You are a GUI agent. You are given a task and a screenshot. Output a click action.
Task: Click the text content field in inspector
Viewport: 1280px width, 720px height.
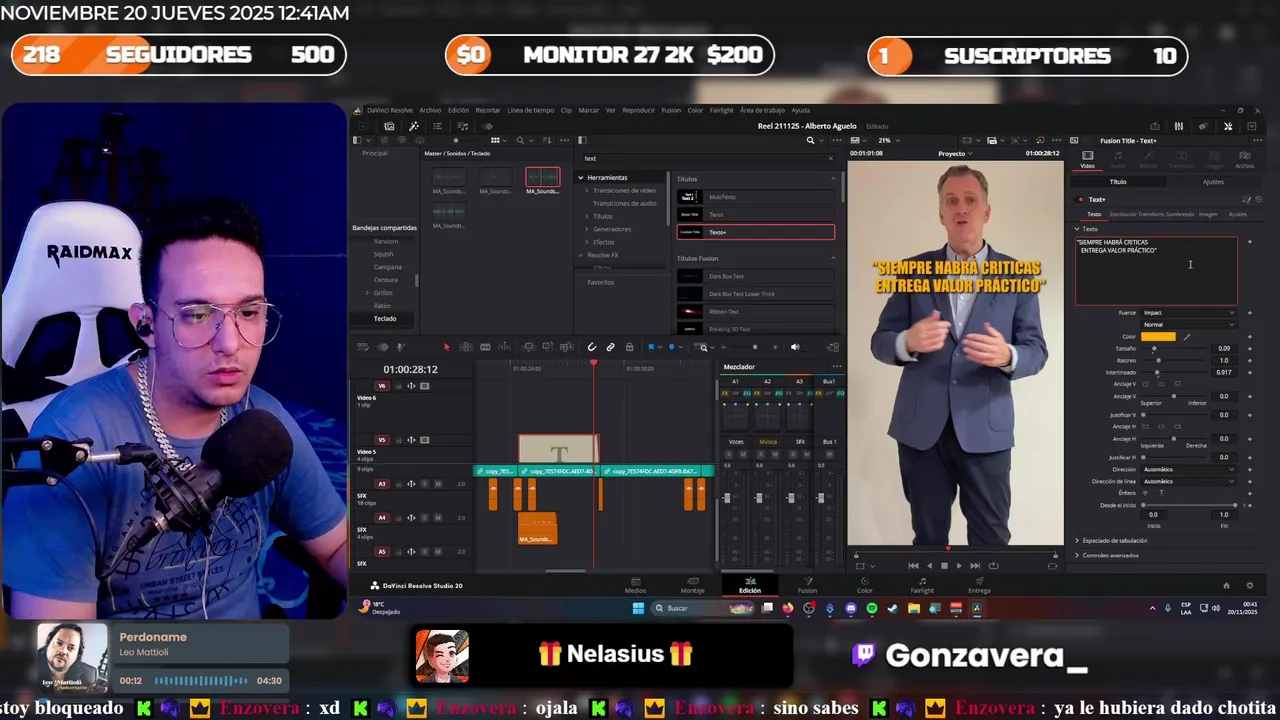(x=1156, y=271)
